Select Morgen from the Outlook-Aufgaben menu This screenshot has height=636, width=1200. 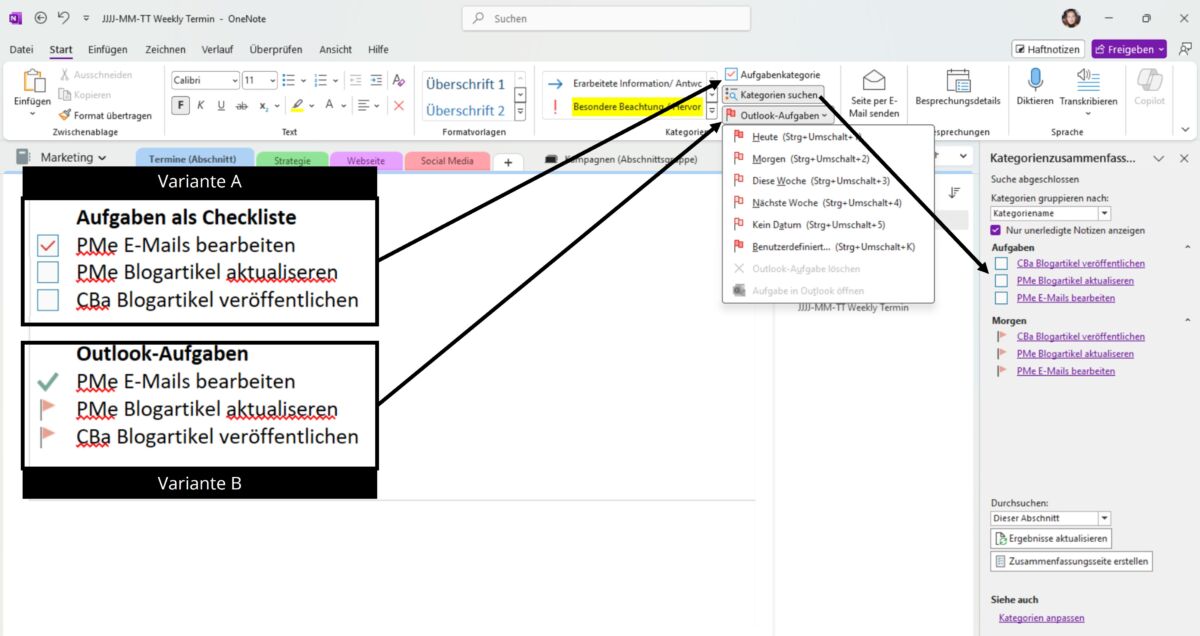click(770, 158)
